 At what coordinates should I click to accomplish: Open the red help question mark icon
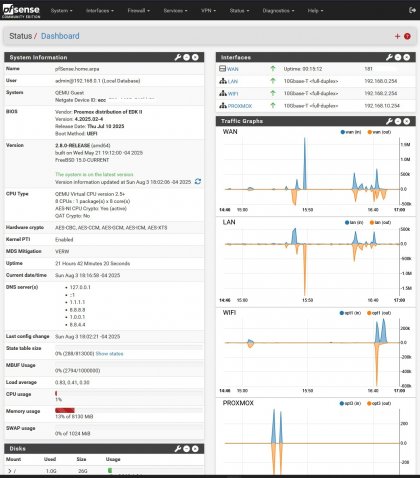pos(407,36)
